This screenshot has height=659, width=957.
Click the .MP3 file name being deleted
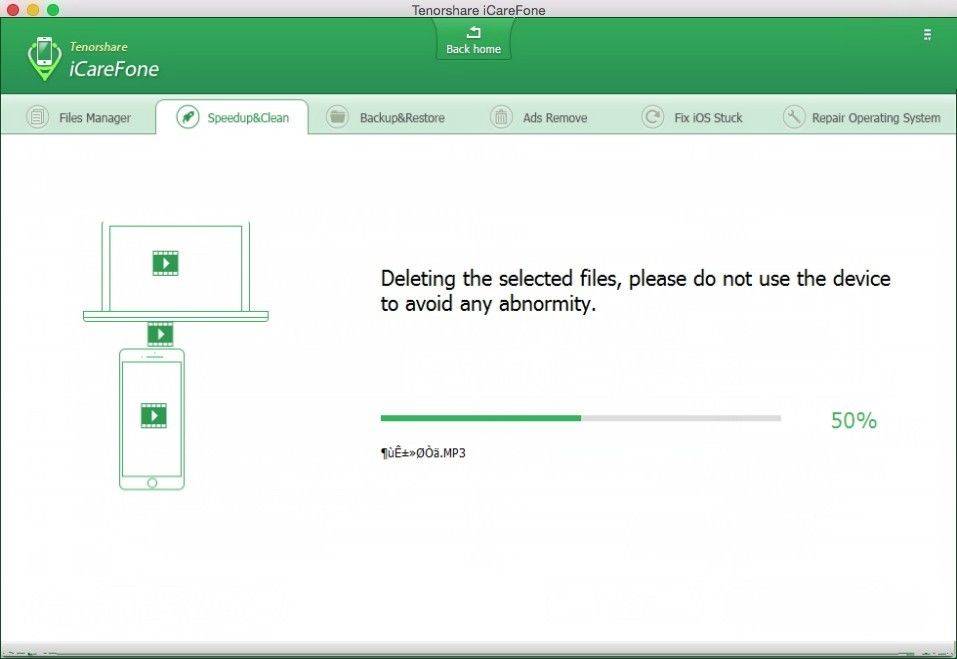tap(423, 453)
